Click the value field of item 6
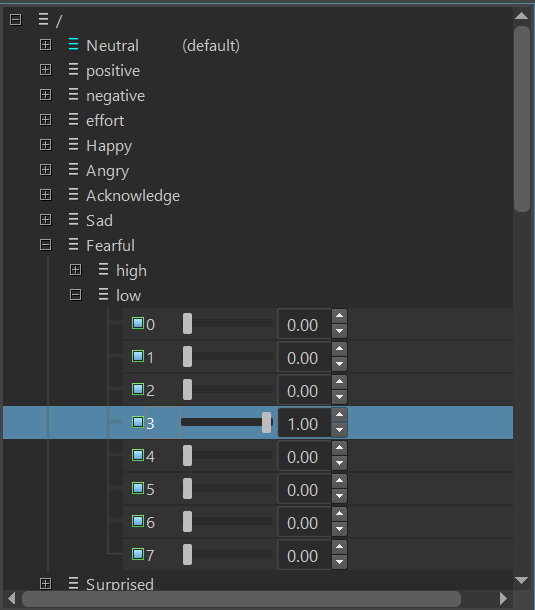Image resolution: width=535 pixels, height=610 pixels. click(x=304, y=522)
